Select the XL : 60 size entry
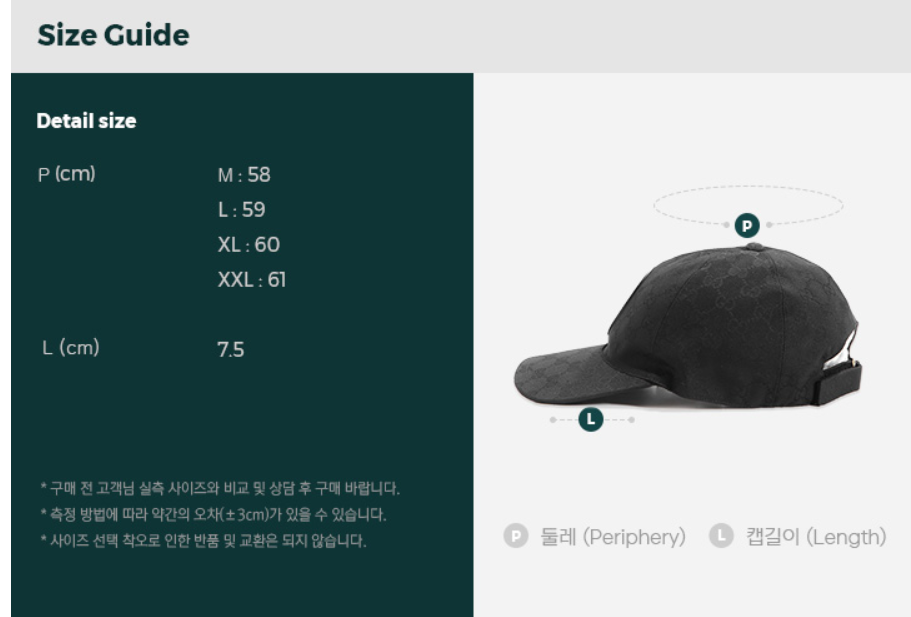The height and width of the screenshot is (617, 911). [249, 245]
